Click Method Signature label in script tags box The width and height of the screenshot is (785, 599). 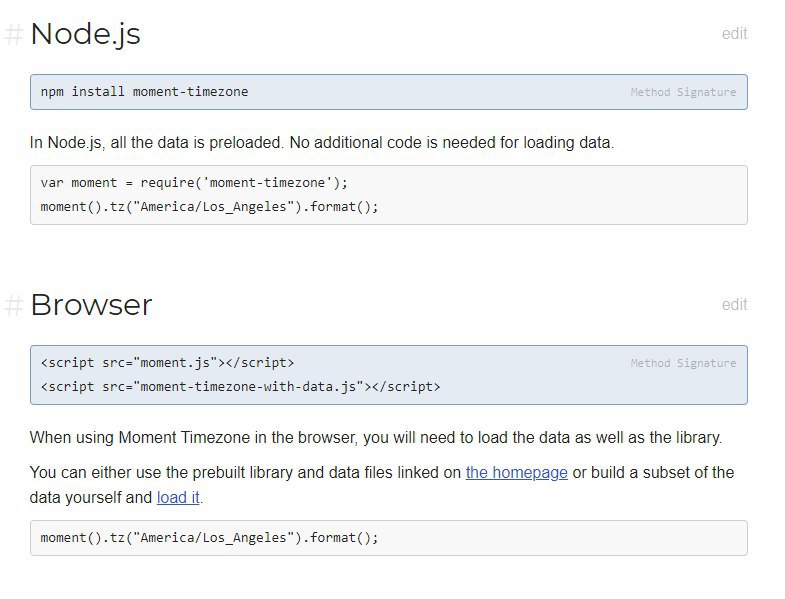point(683,363)
